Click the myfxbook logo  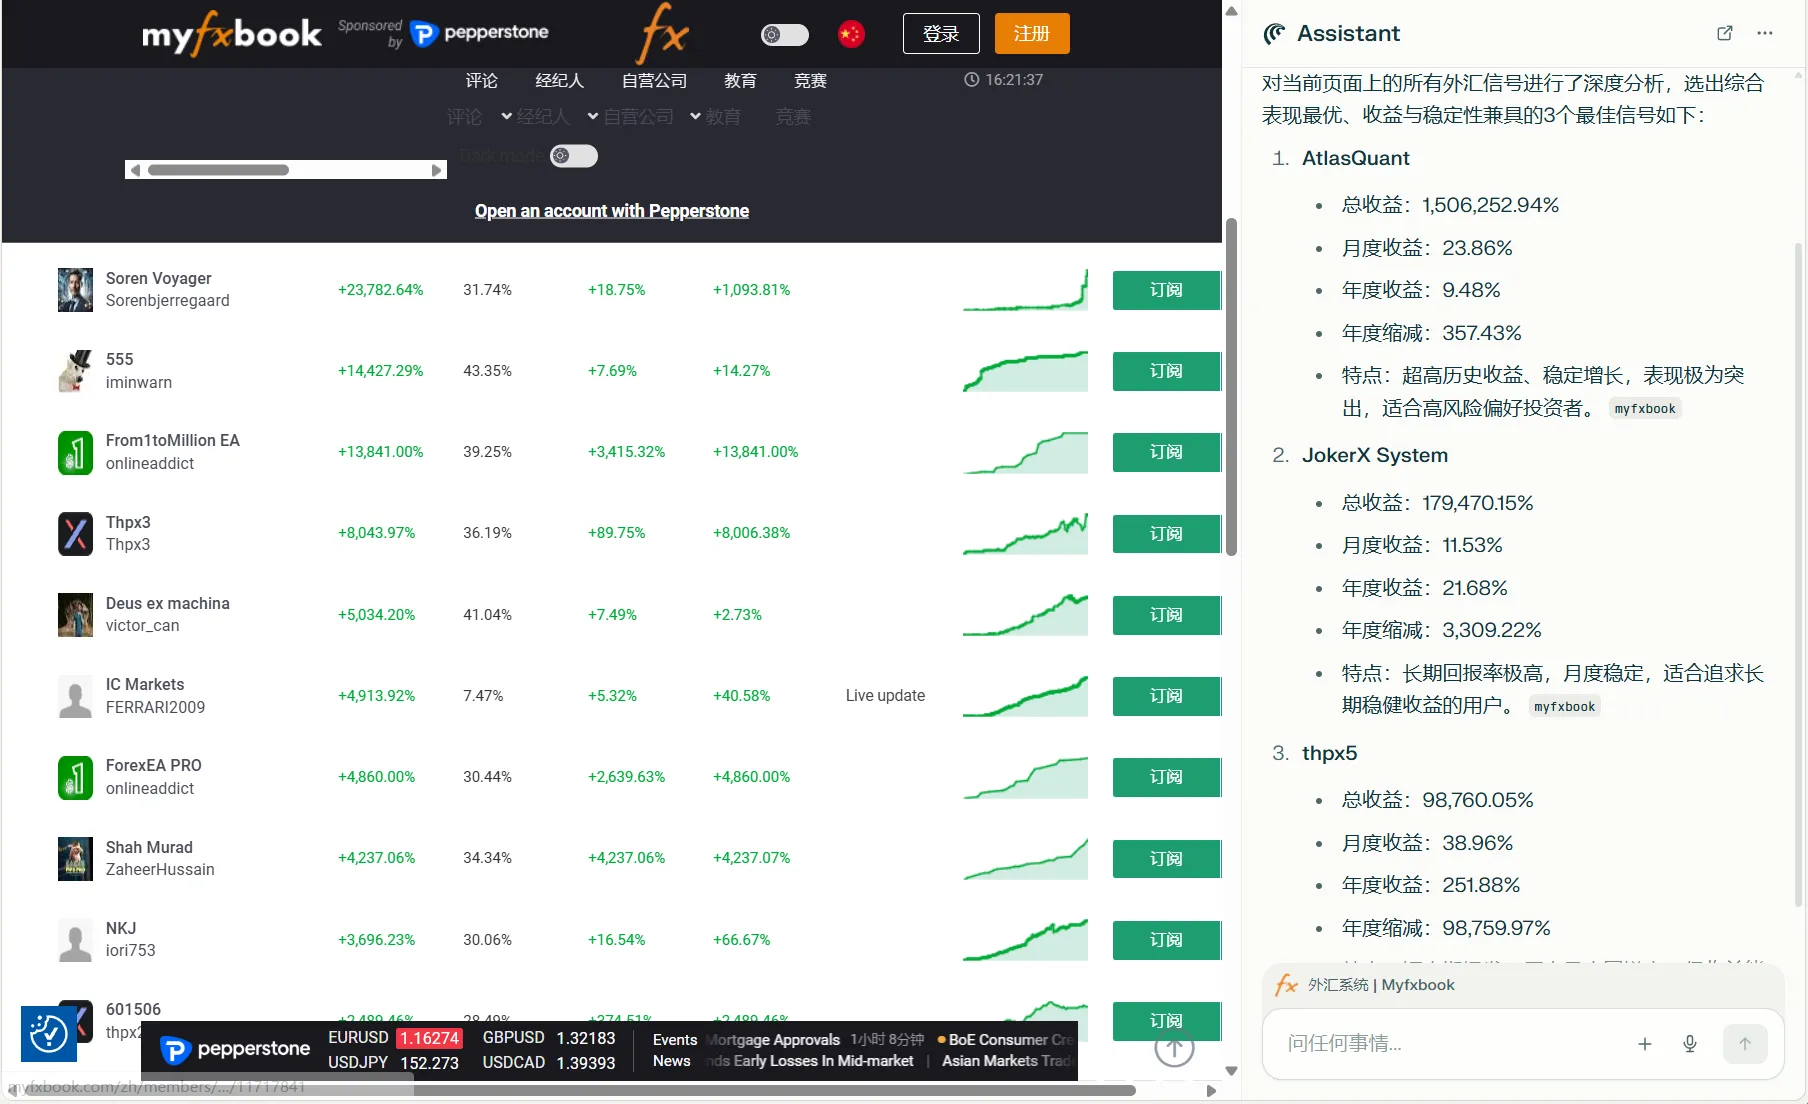(232, 34)
